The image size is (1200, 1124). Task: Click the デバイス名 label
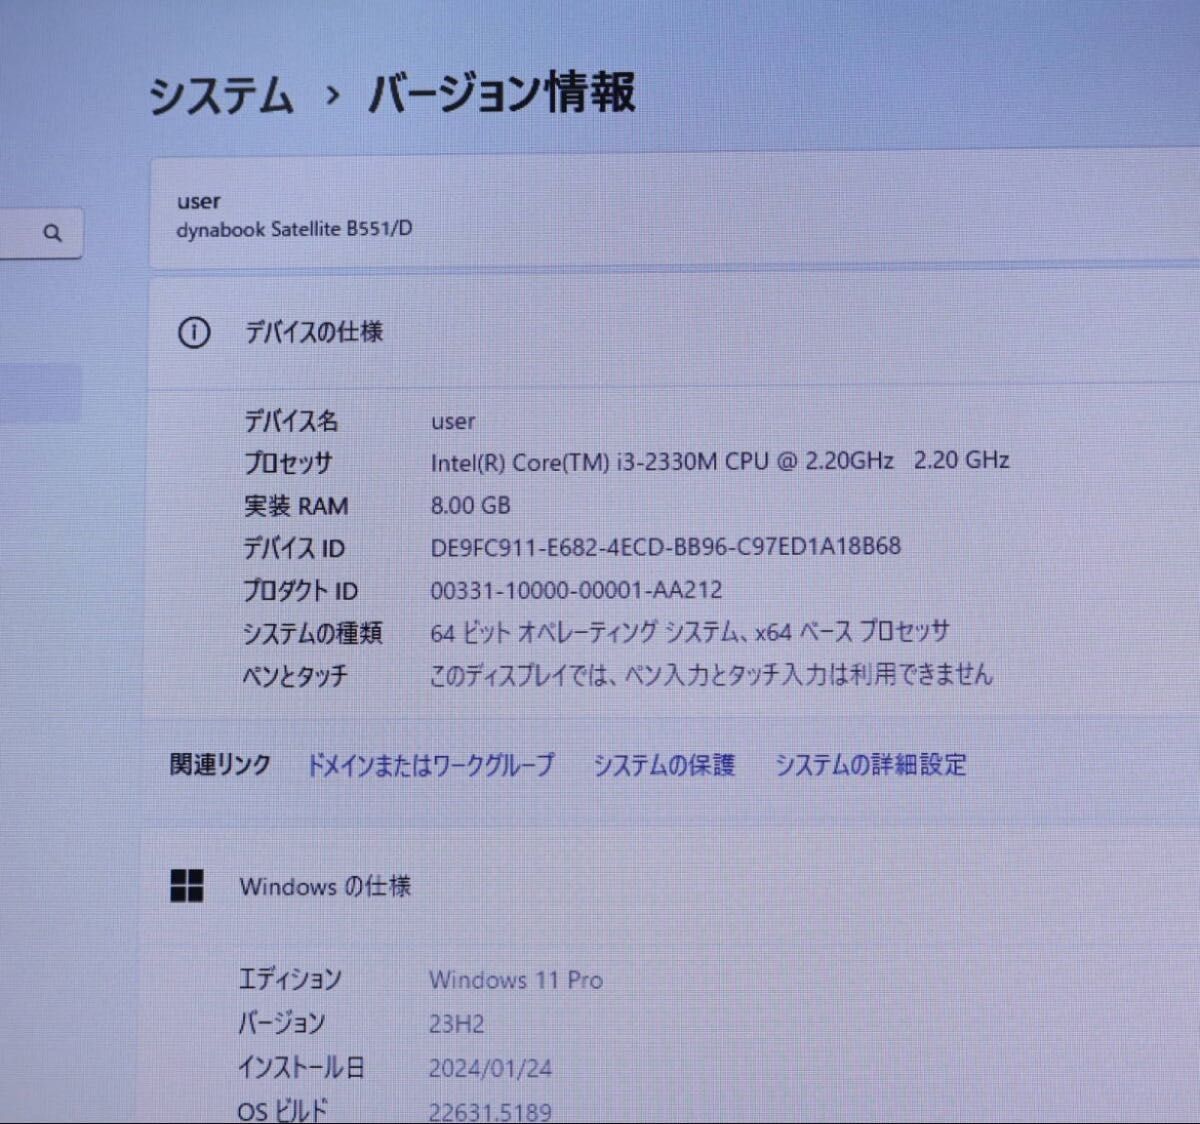click(291, 421)
